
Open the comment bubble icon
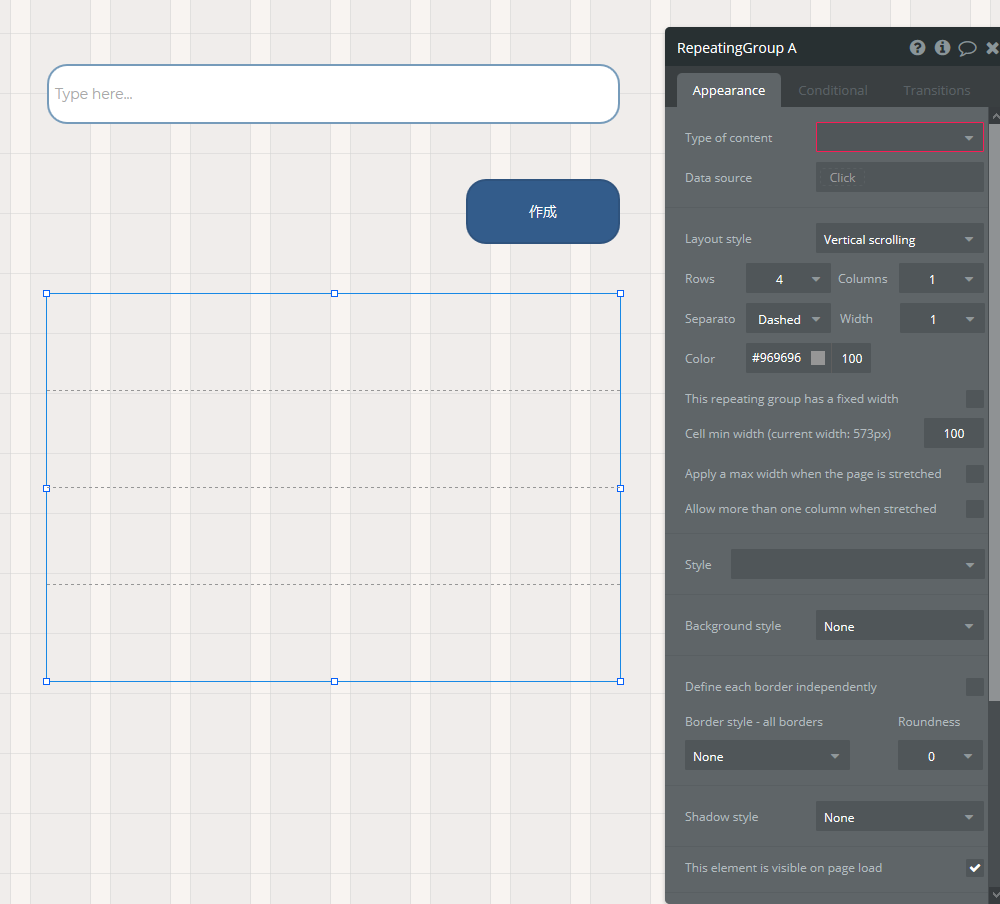967,48
